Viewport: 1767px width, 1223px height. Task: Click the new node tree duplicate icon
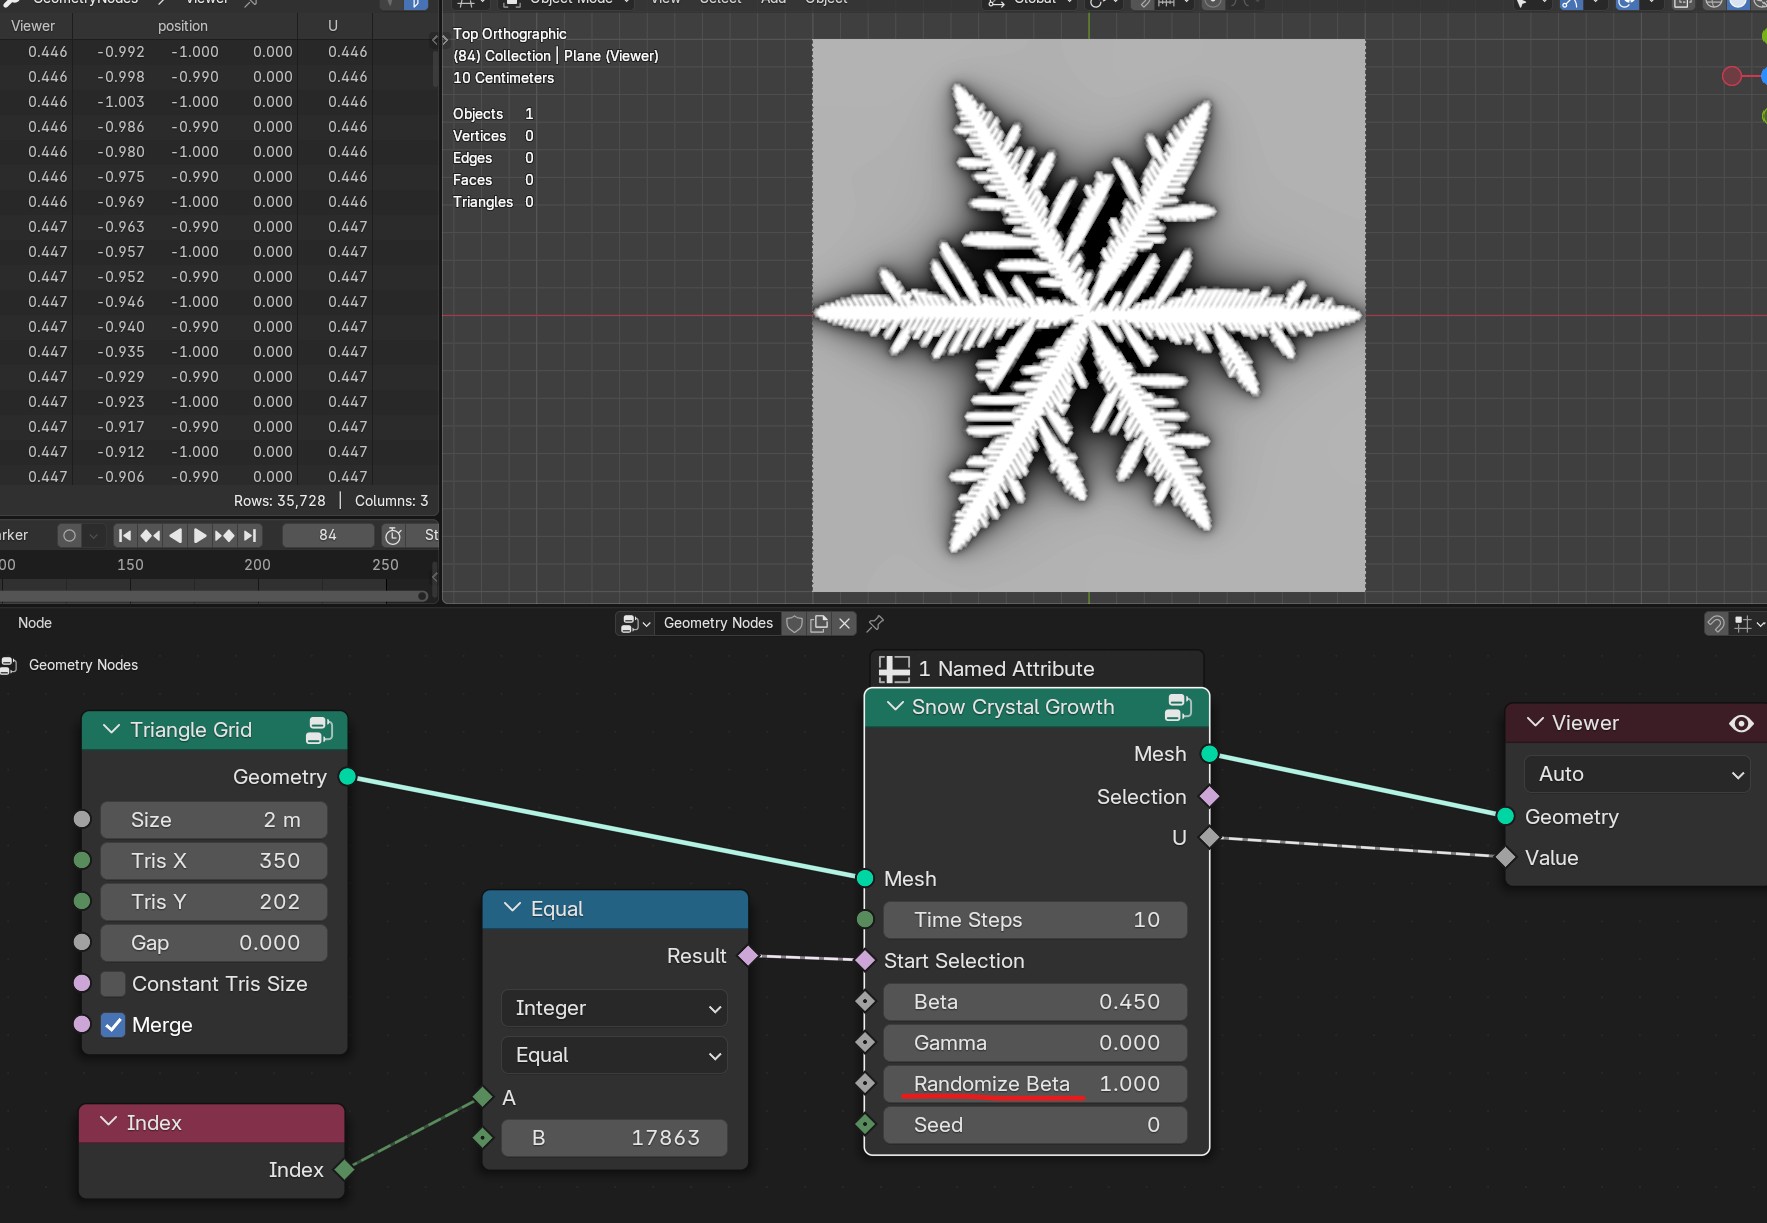(819, 623)
